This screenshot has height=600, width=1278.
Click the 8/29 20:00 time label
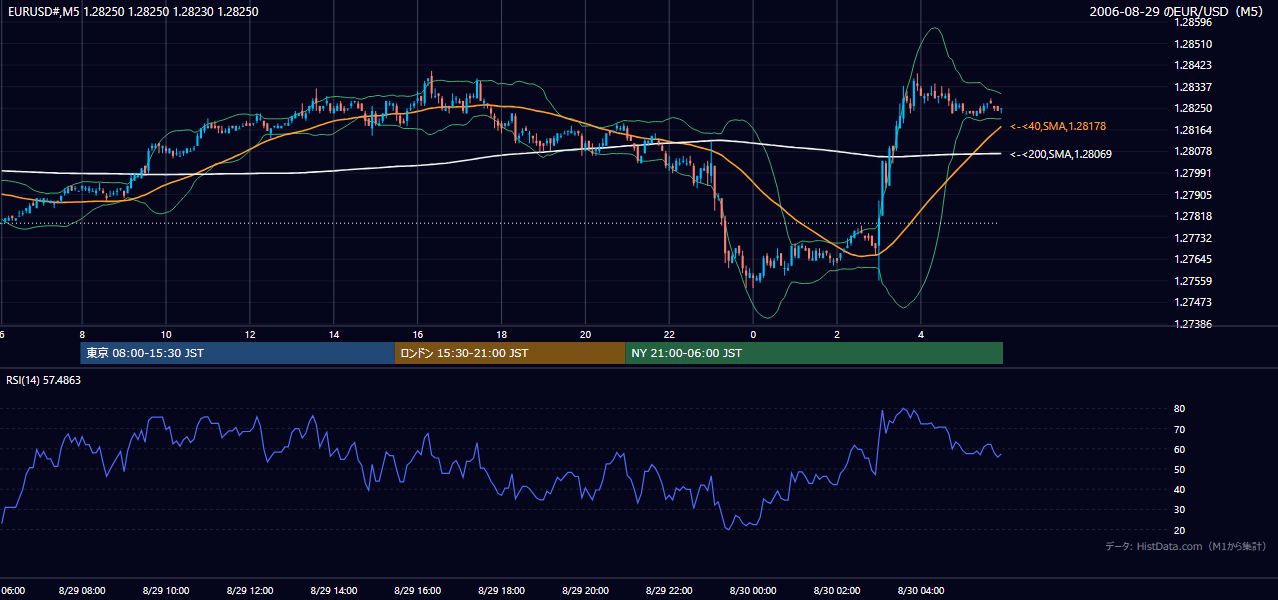tap(586, 591)
